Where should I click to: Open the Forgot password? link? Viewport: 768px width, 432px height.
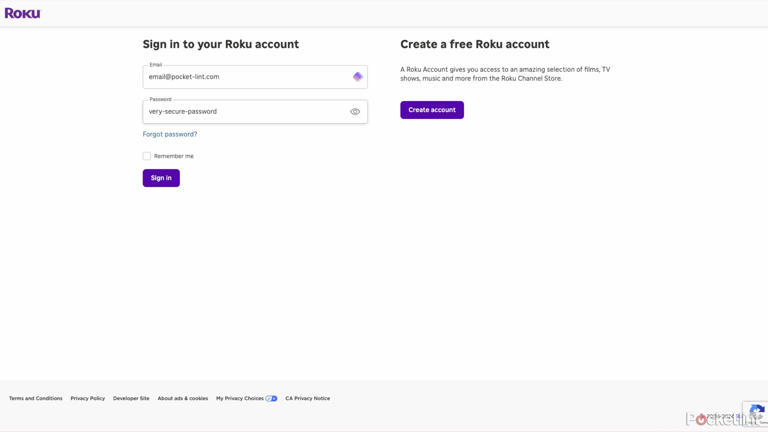[x=169, y=134]
